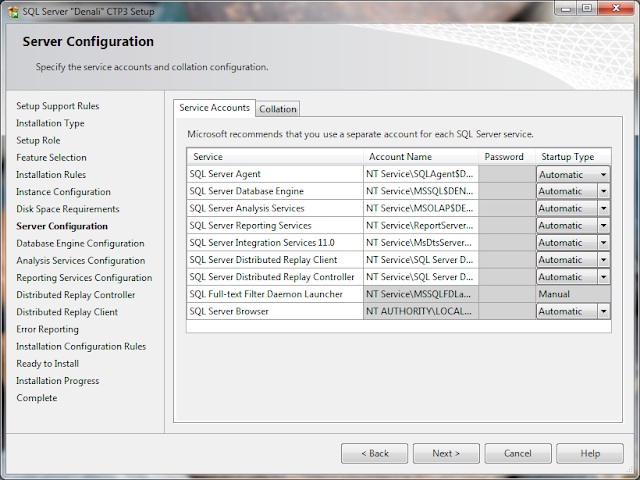Viewport: 640px width, 480px height.
Task: Click the Account Name column header
Action: (x=421, y=157)
